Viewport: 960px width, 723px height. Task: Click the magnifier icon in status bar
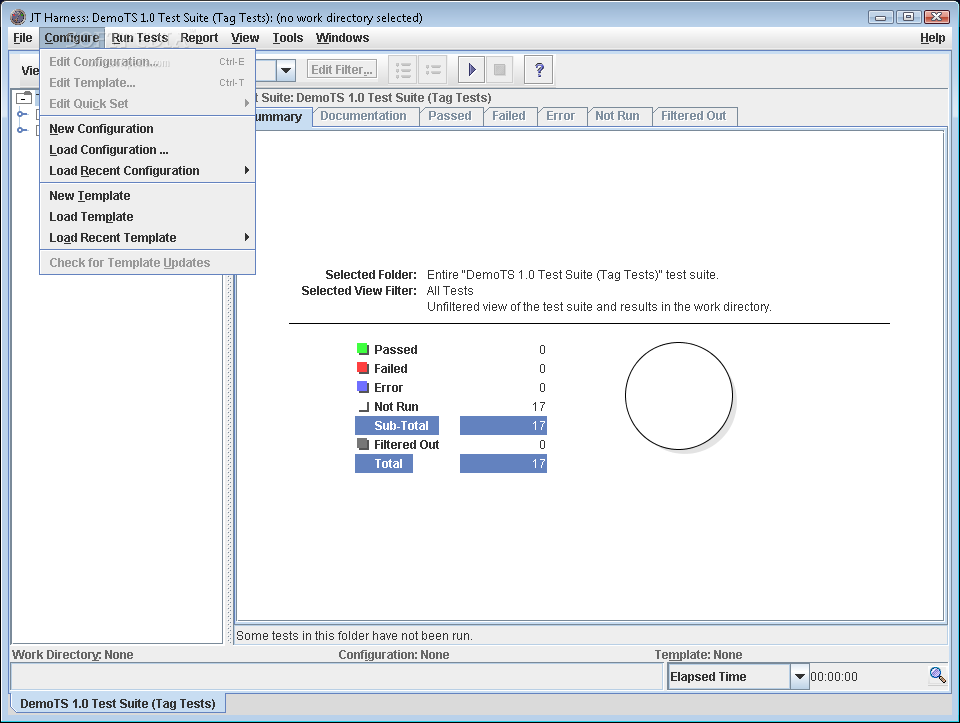937,675
